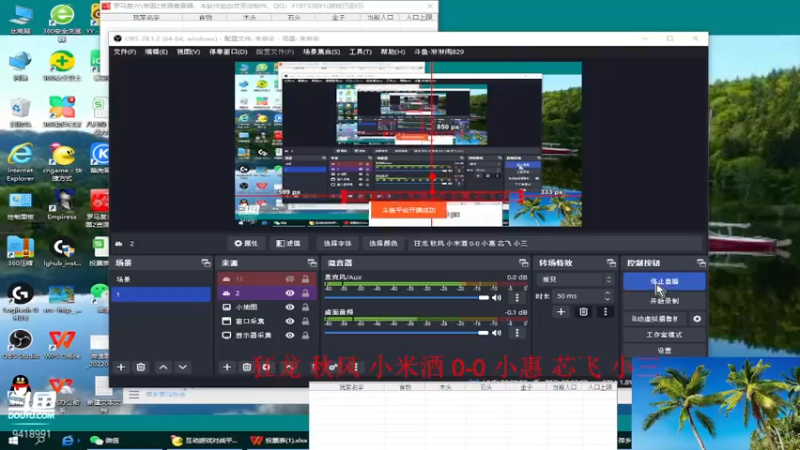Hide the 显示器采集 source
The height and width of the screenshot is (450, 800).
(x=290, y=335)
